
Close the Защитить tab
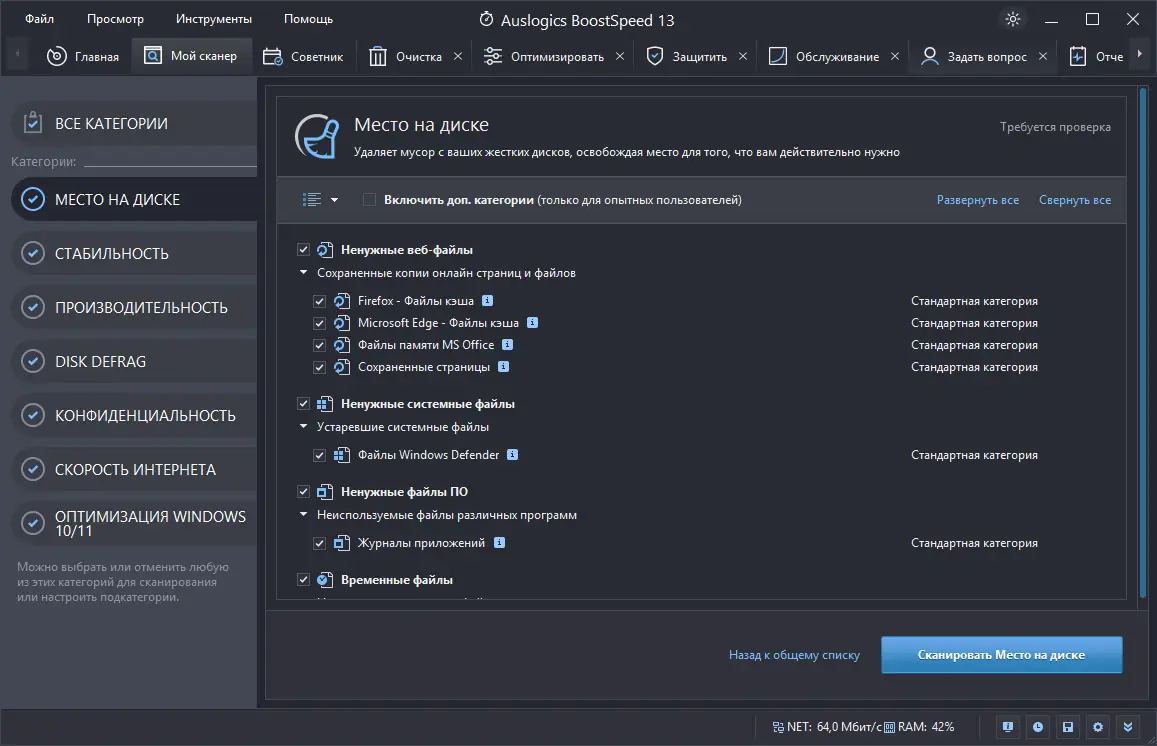tap(743, 56)
